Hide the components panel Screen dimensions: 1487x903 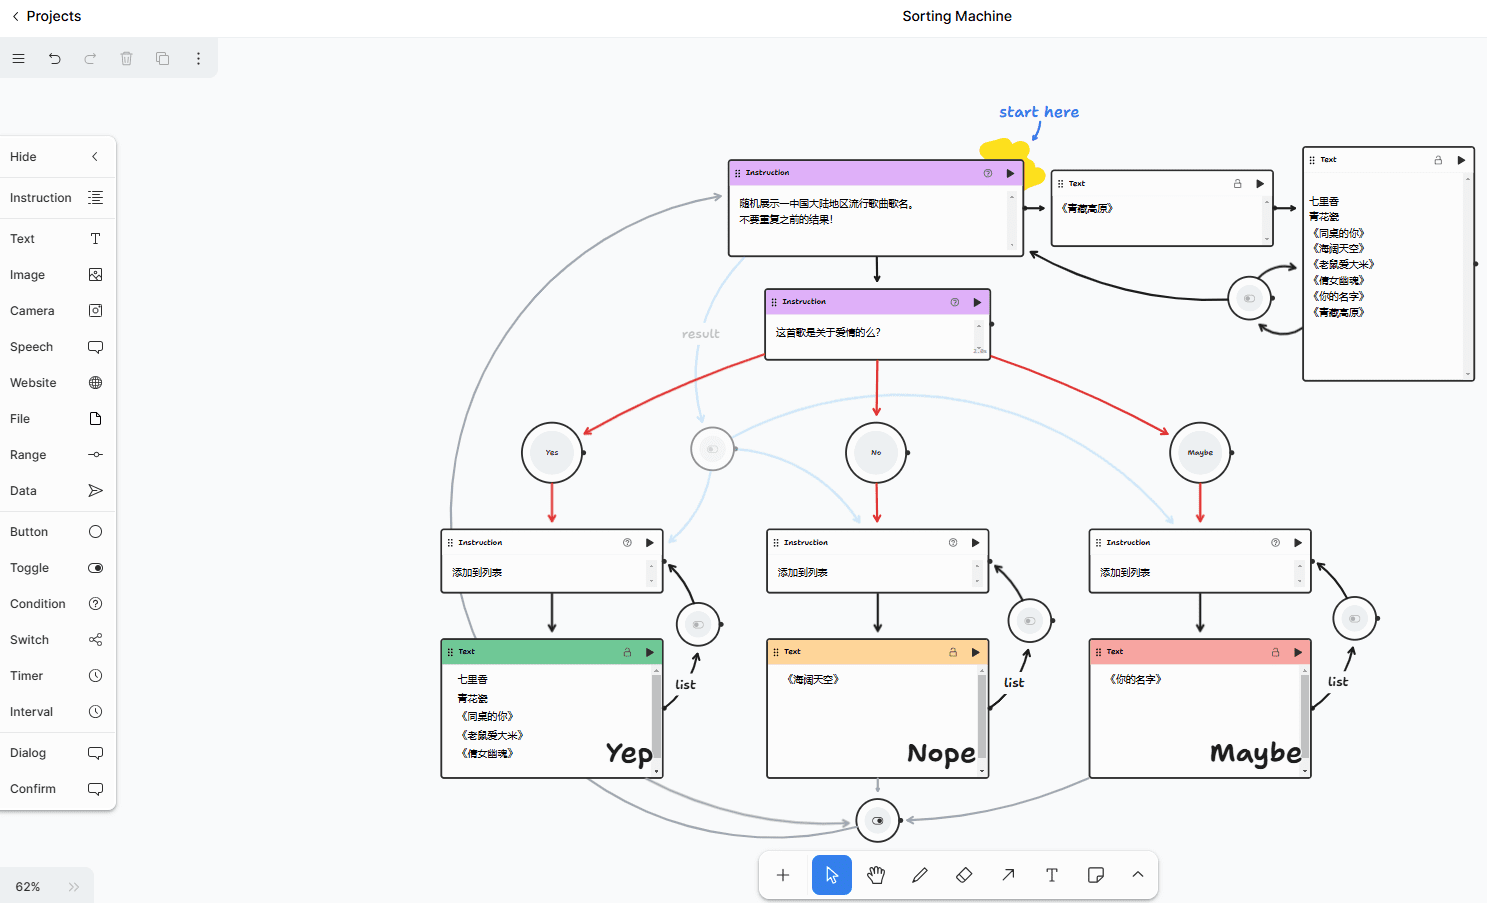(x=57, y=157)
